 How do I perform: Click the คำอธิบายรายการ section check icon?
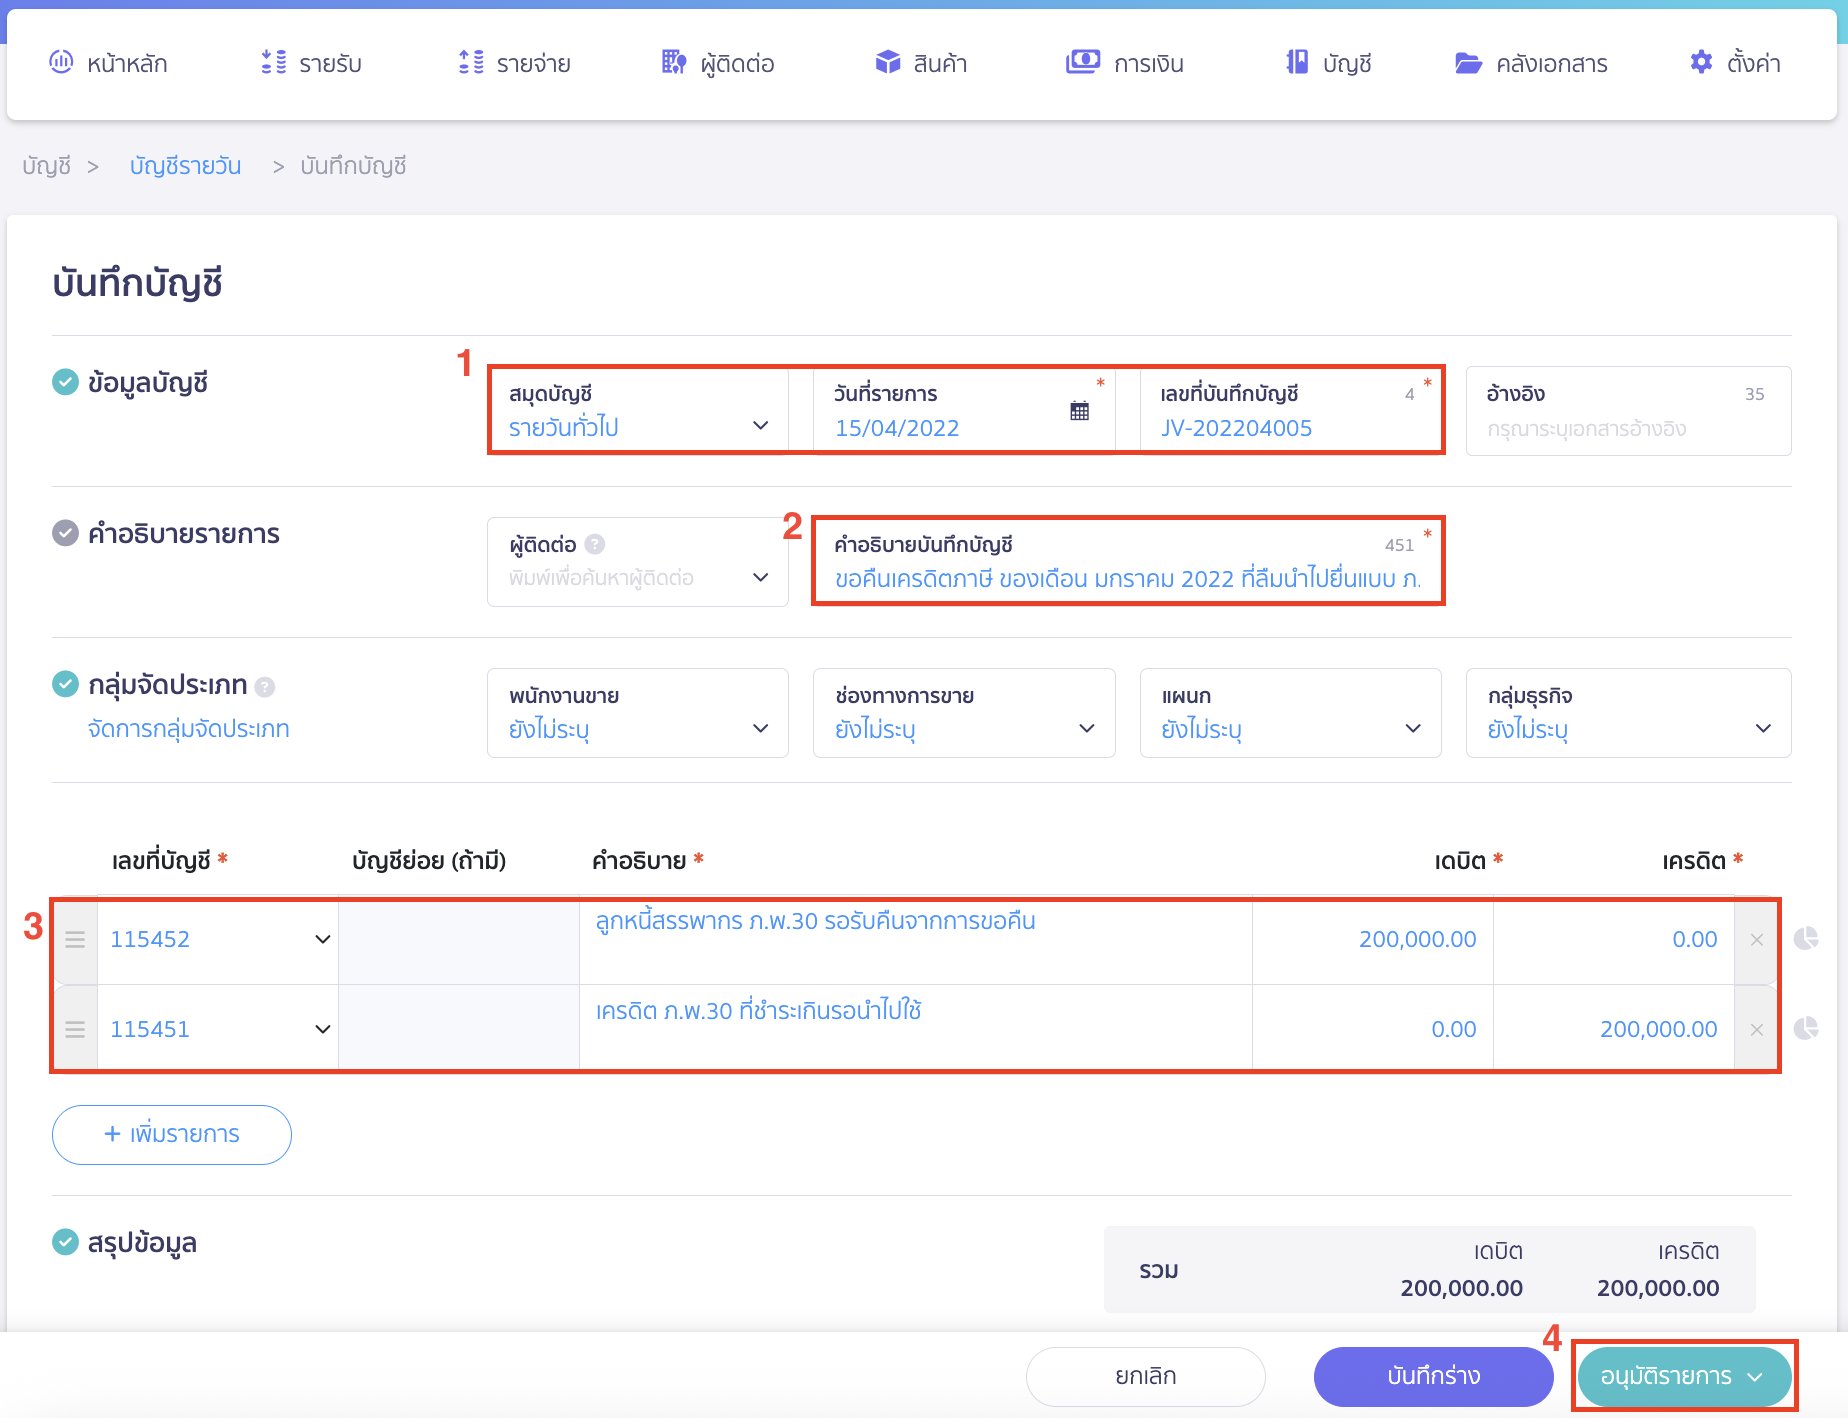click(65, 533)
